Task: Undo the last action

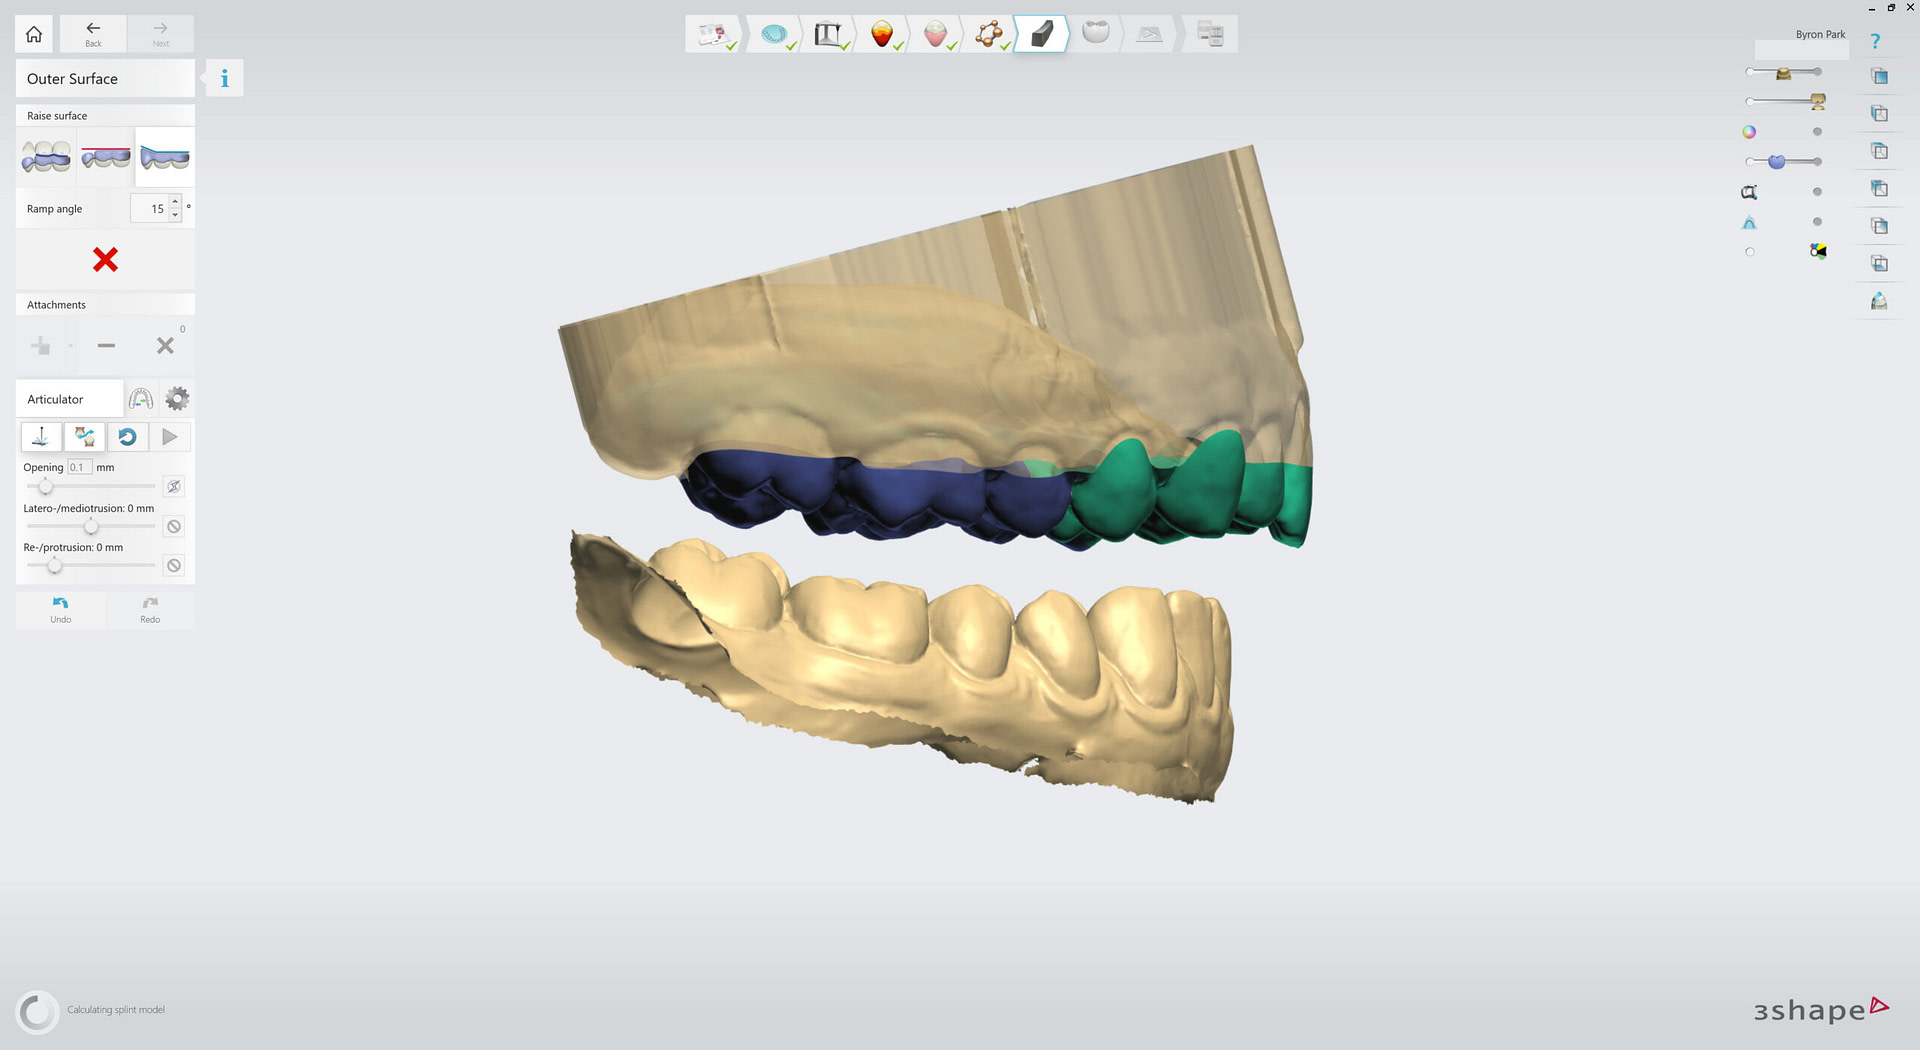Action: click(x=60, y=610)
